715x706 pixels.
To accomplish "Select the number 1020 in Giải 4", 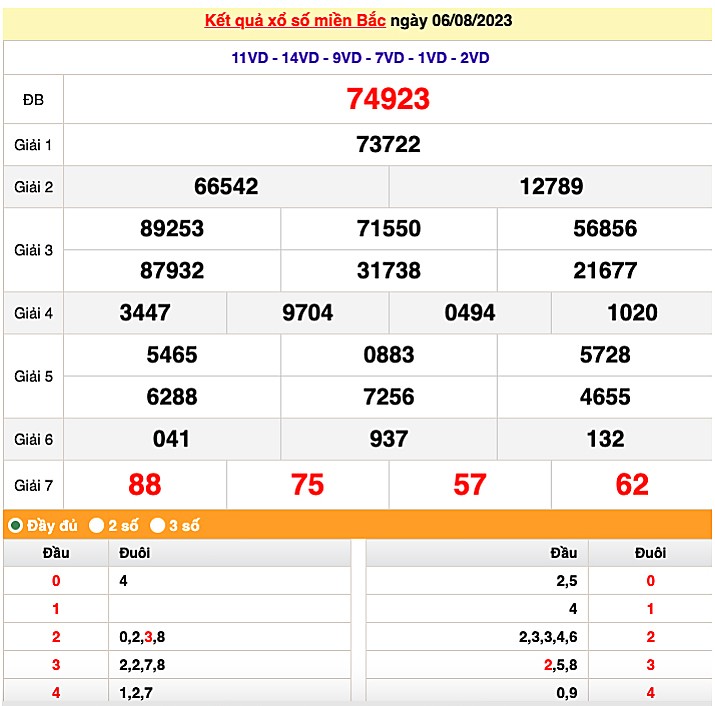I will 632,313.
